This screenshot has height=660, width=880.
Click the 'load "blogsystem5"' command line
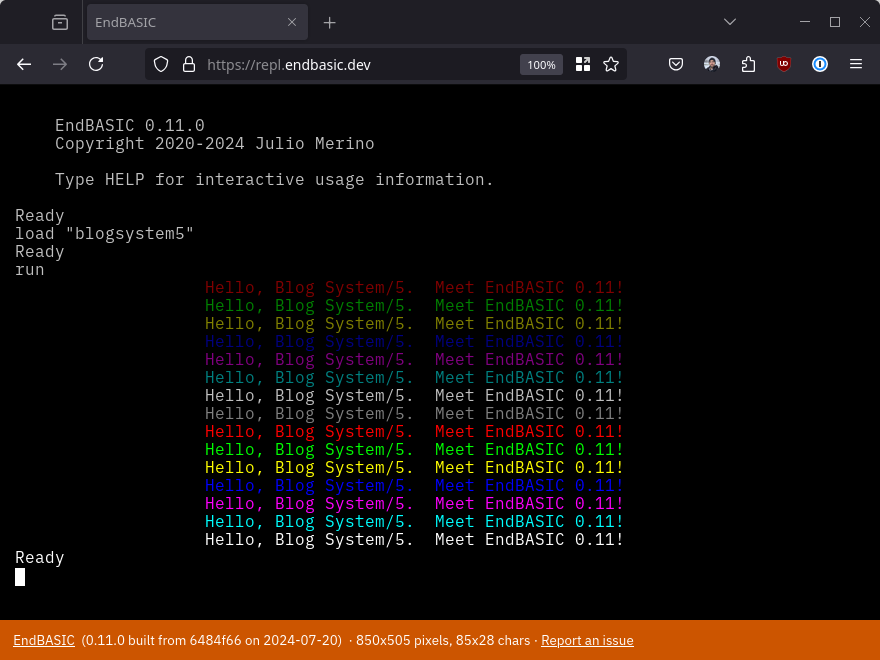point(104,233)
